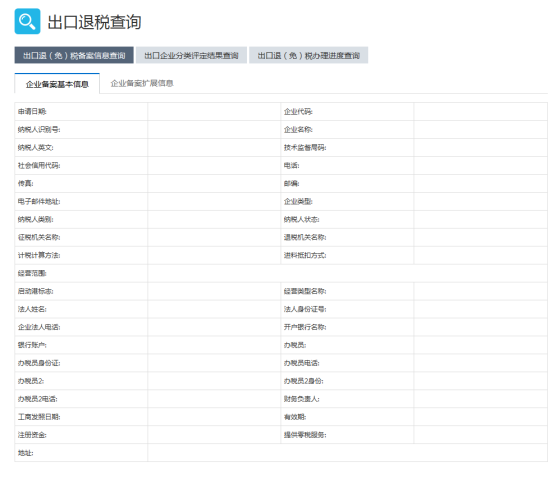Click the 申请日期 label

(x=32, y=112)
